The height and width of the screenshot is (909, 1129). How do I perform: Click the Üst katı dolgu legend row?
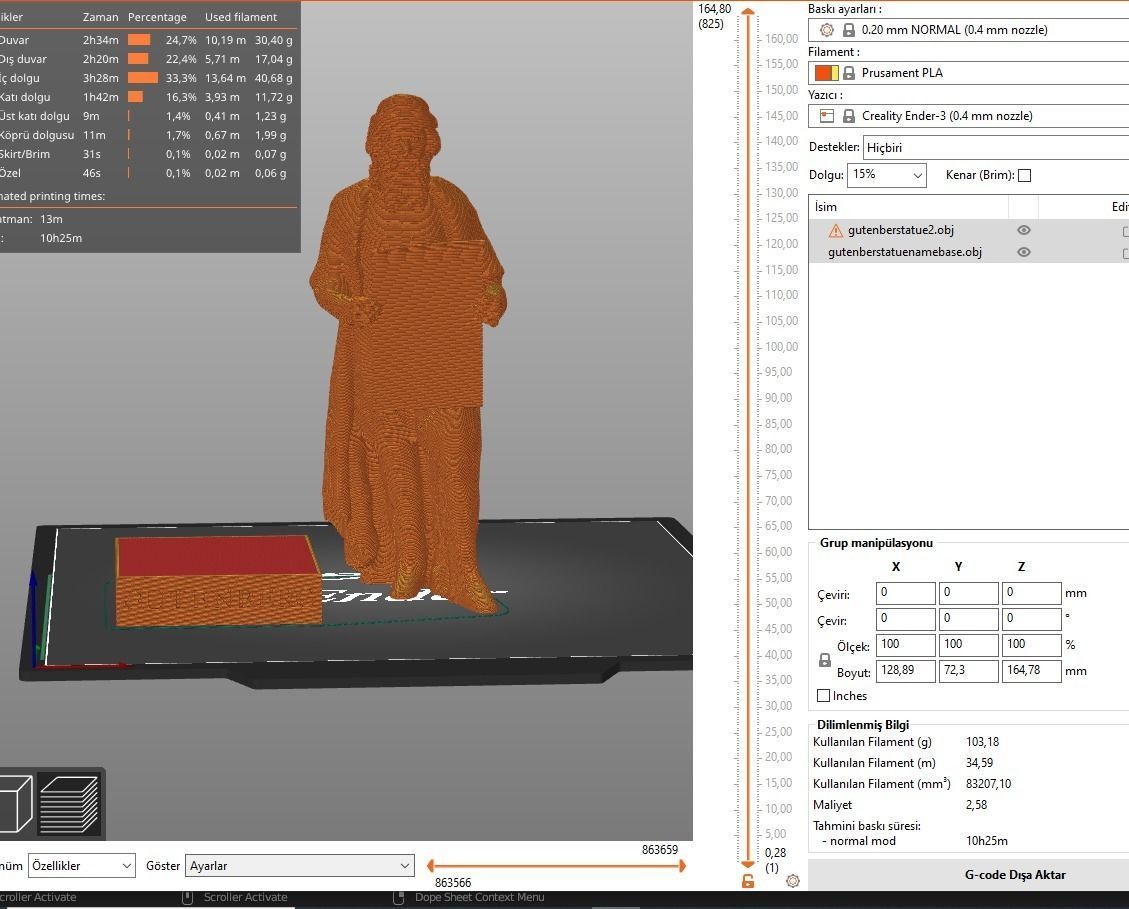click(x=148, y=116)
